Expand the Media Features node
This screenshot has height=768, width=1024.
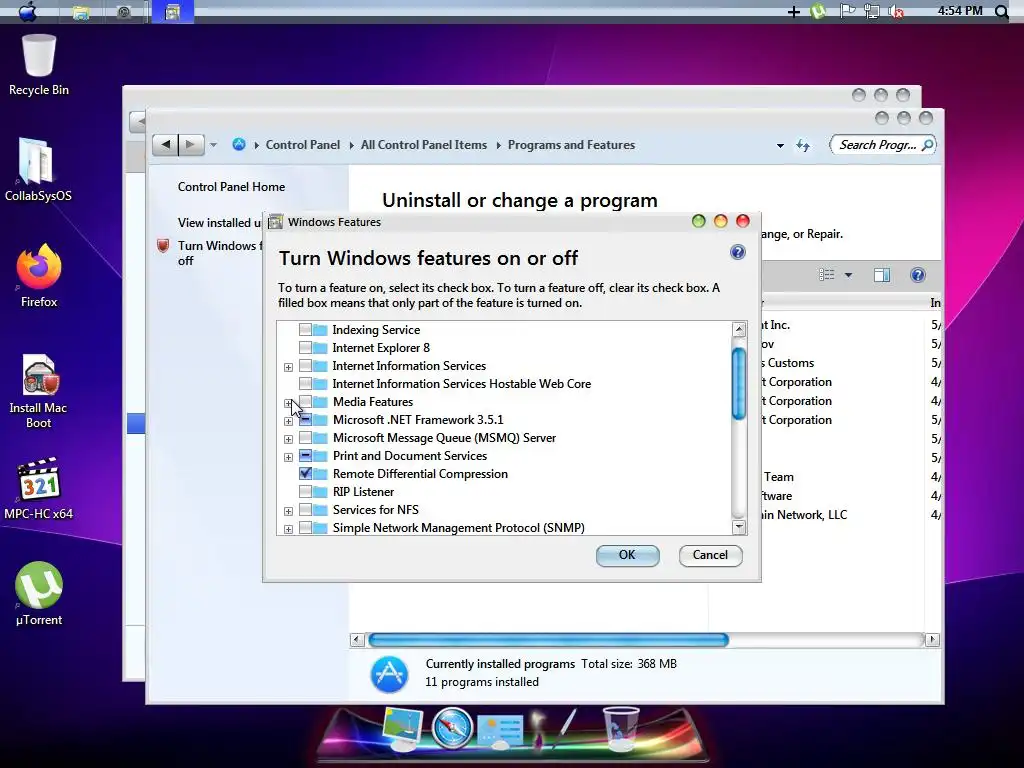coord(288,403)
